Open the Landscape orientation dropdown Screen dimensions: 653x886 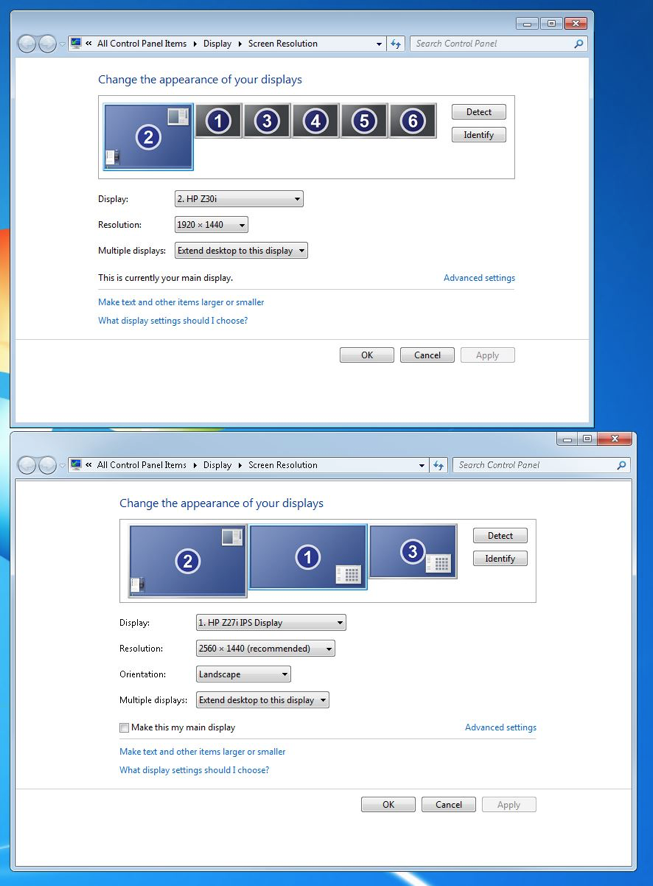[x=243, y=674]
